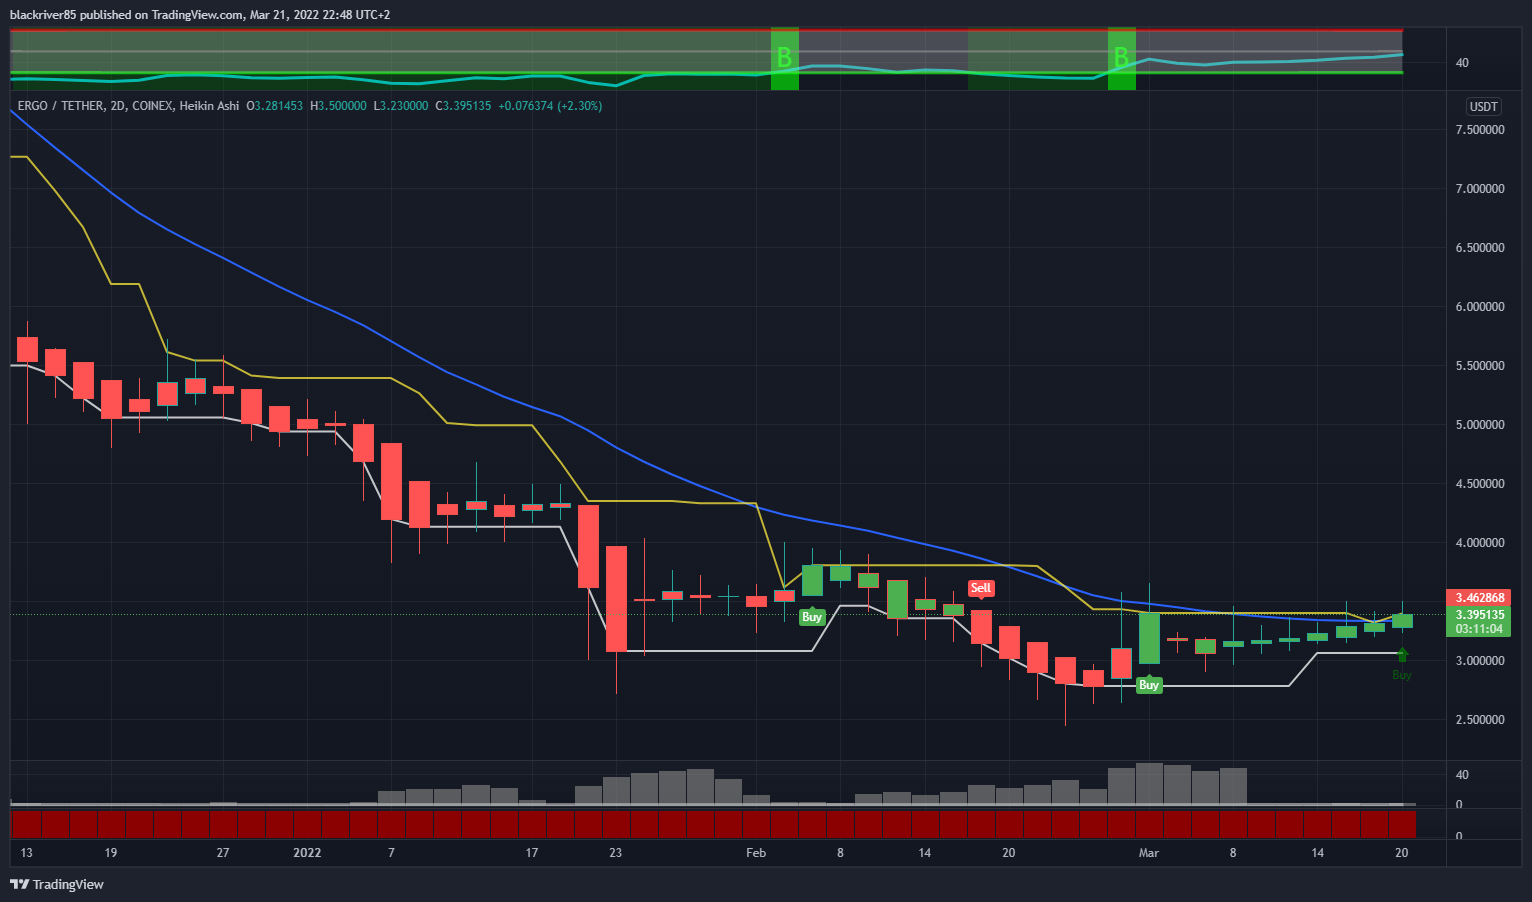Select the green 3.395135 current price label
Screen dimensions: 1532x902
pyautogui.click(x=1480, y=614)
